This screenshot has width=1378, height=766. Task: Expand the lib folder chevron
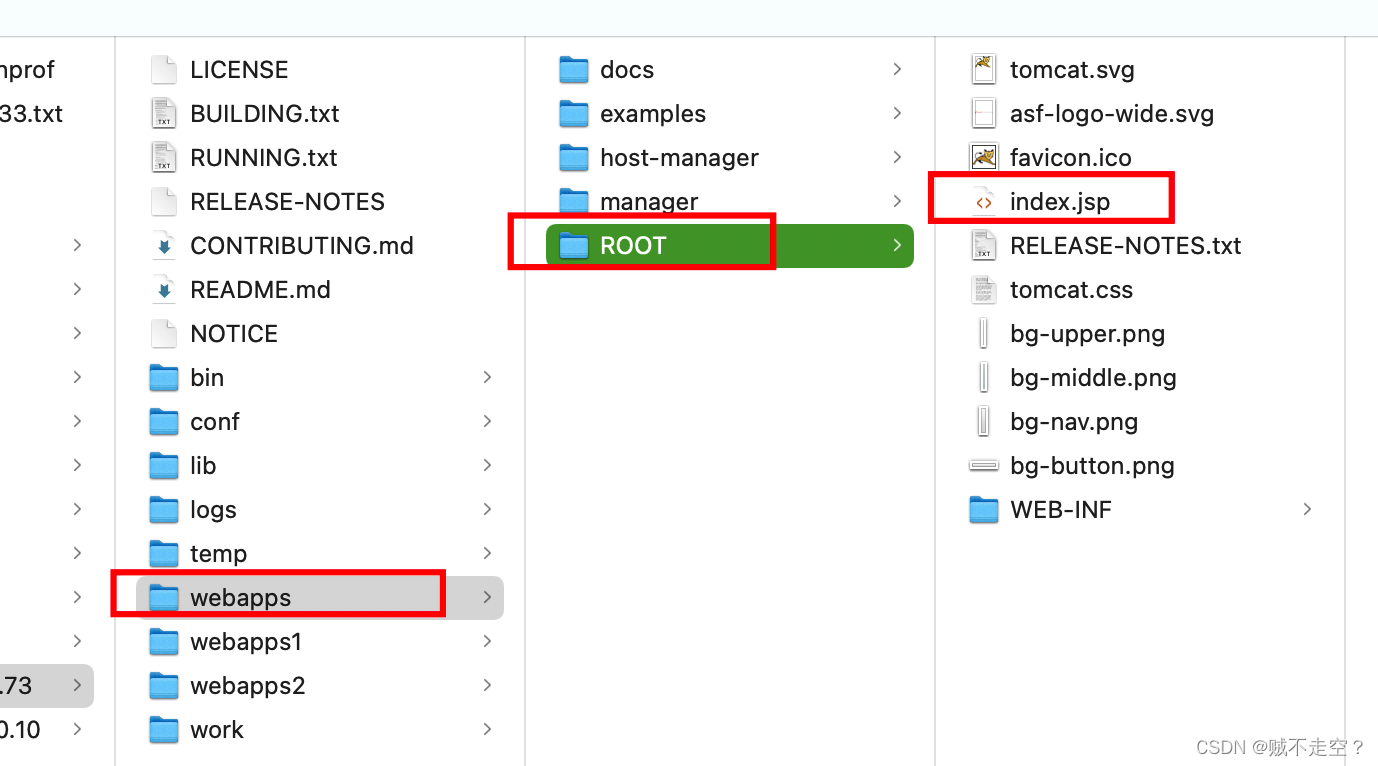tap(487, 465)
